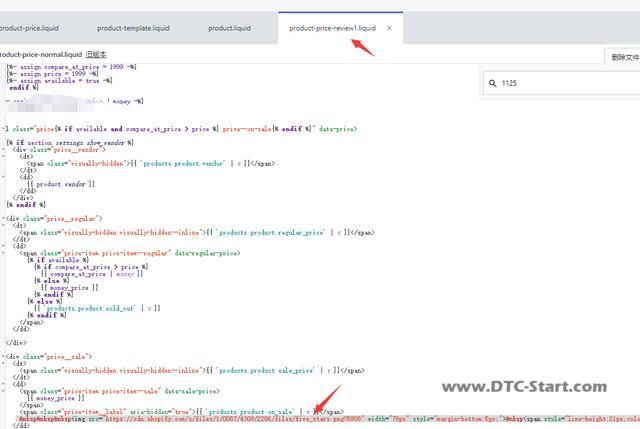
Task: Close the product-price-review1.liquid tab
Action: (389, 28)
